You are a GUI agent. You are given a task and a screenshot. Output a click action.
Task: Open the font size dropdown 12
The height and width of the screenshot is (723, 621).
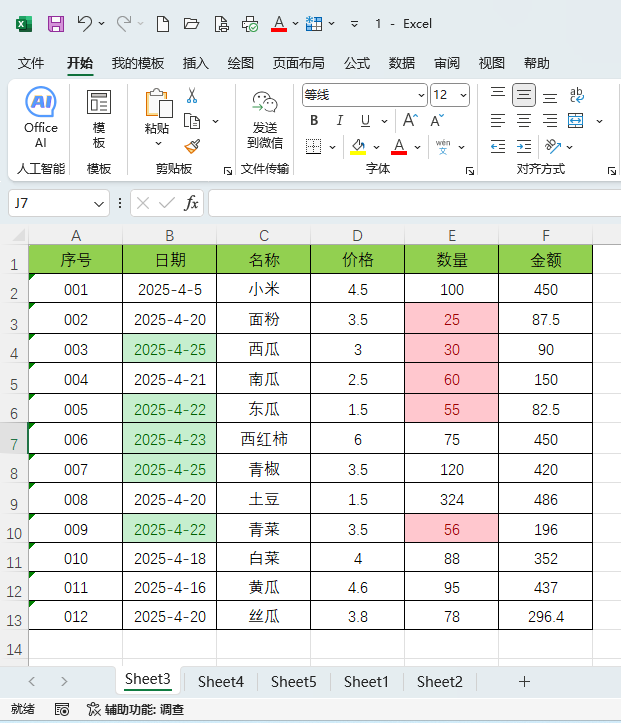coord(463,95)
